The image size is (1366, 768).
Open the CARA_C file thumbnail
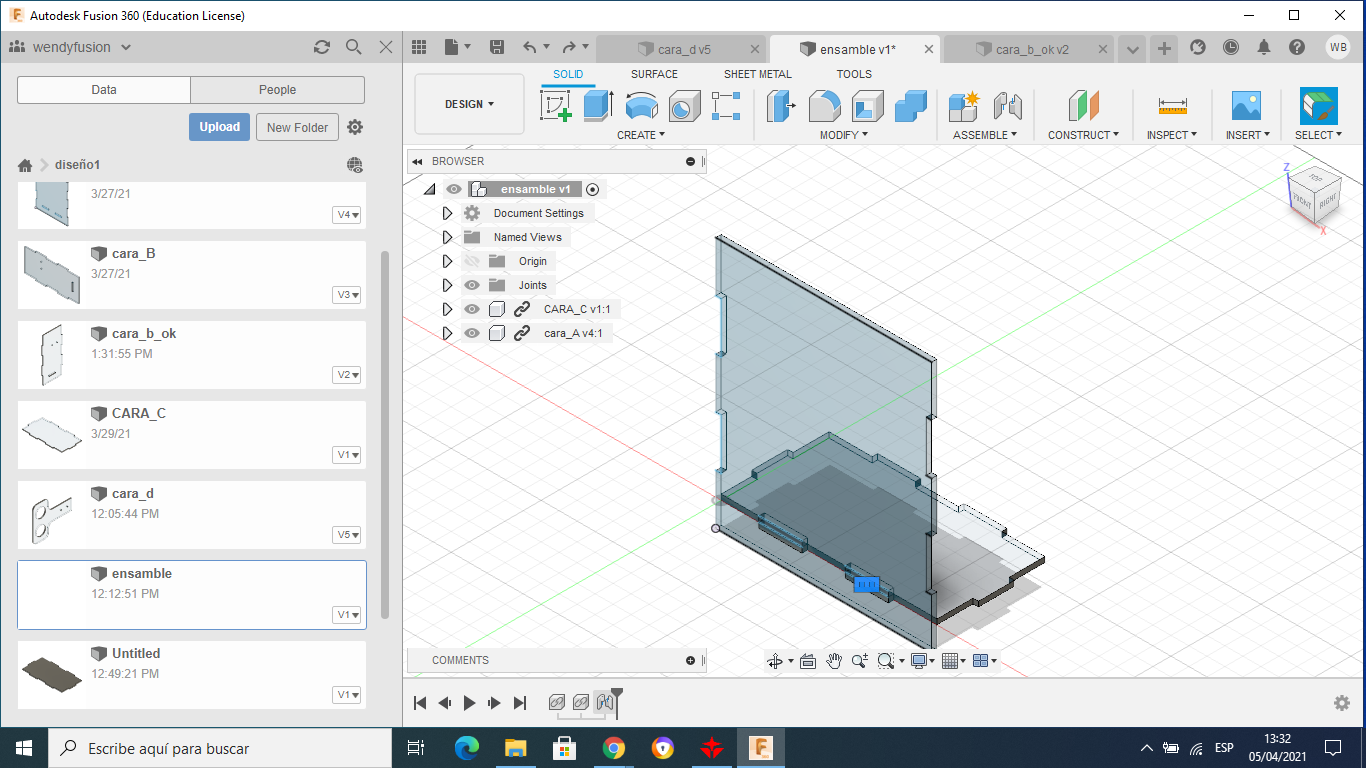(52, 433)
